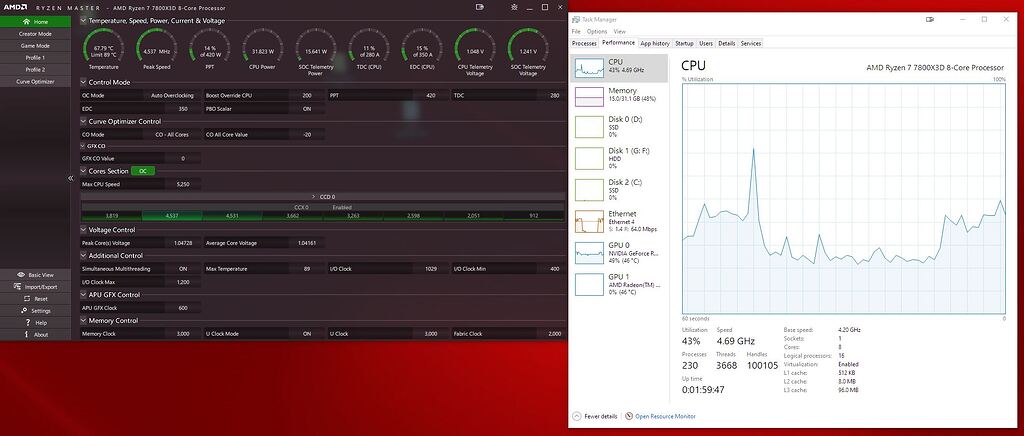Toggle the PBO Scalar ON value
The image size is (1024, 436).
pos(305,108)
